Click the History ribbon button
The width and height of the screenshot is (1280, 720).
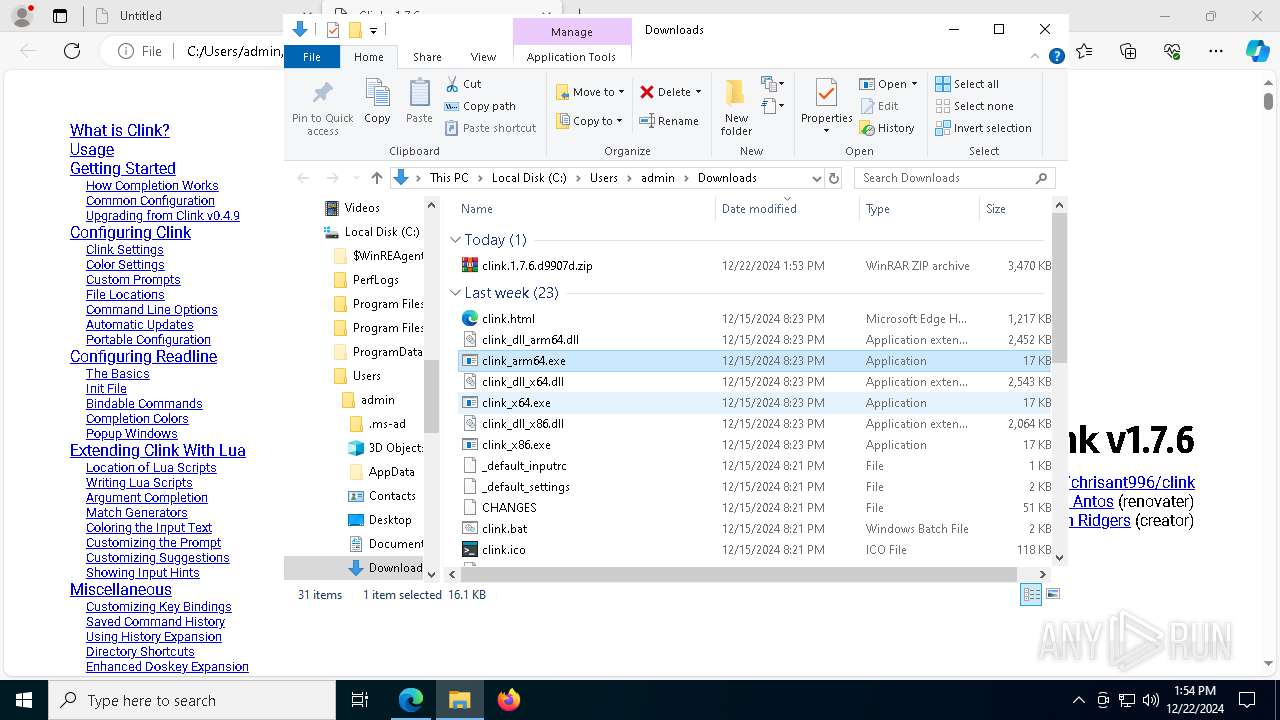pos(887,128)
